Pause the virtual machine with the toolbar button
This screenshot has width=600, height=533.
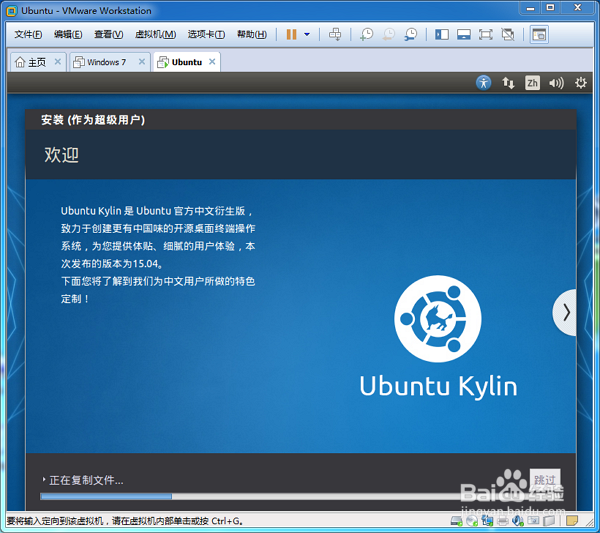pos(292,34)
